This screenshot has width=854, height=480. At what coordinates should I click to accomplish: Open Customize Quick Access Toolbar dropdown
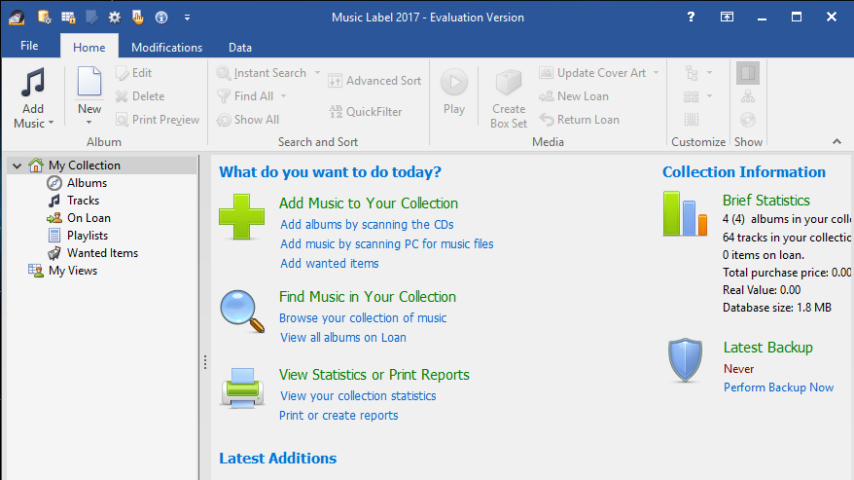coord(187,17)
